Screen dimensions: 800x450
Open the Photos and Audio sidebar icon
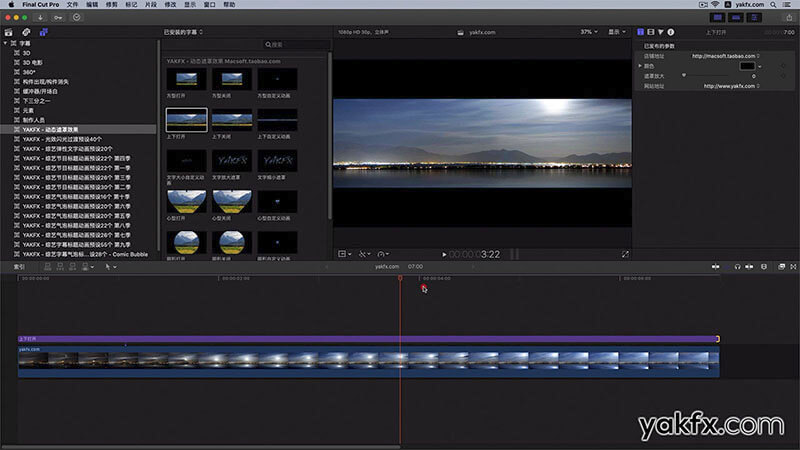pyautogui.click(x=26, y=32)
